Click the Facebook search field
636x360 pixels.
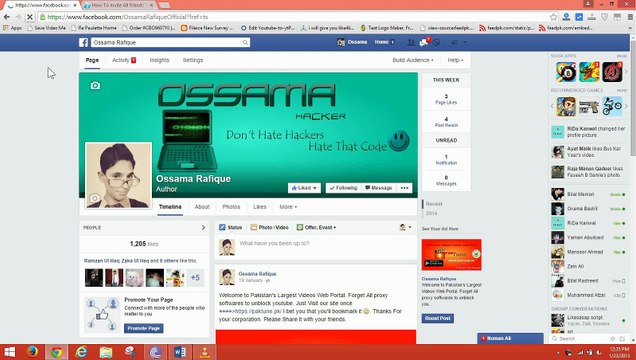click(170, 43)
